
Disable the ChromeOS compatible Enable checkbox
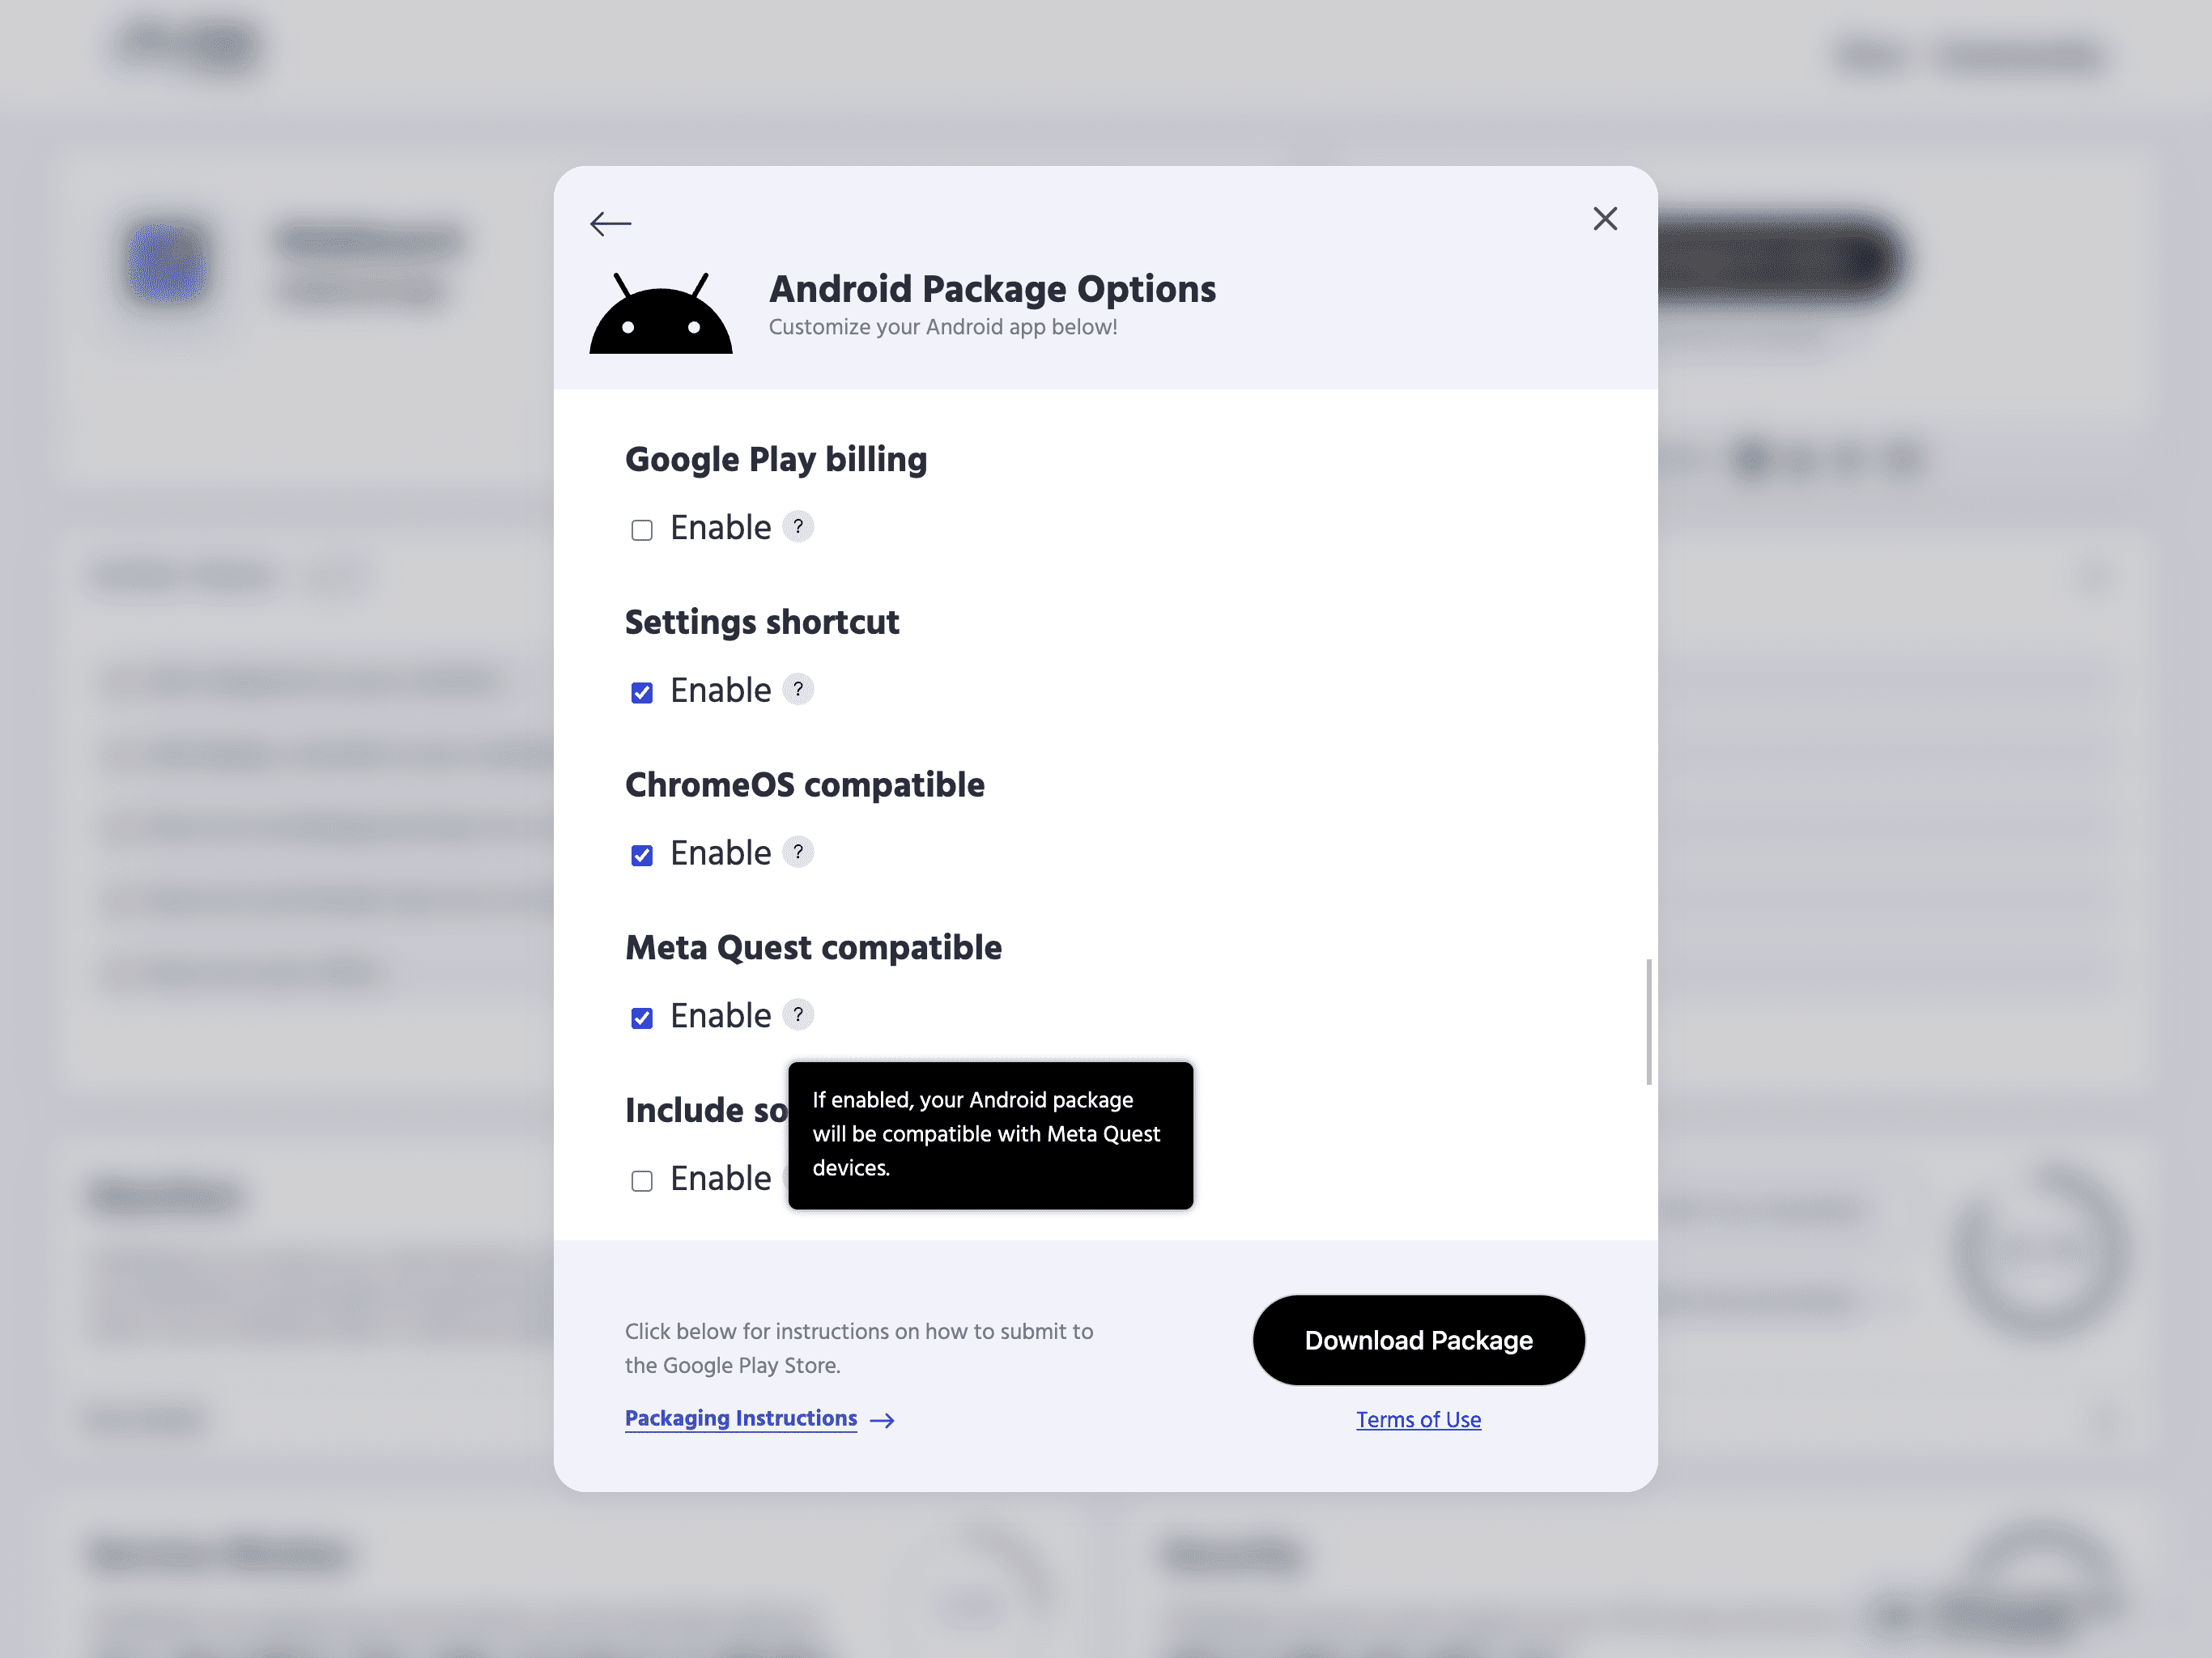click(x=643, y=855)
